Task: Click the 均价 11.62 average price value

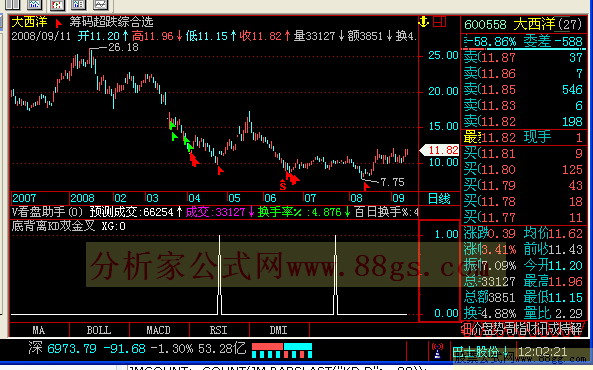Action: tap(553, 234)
